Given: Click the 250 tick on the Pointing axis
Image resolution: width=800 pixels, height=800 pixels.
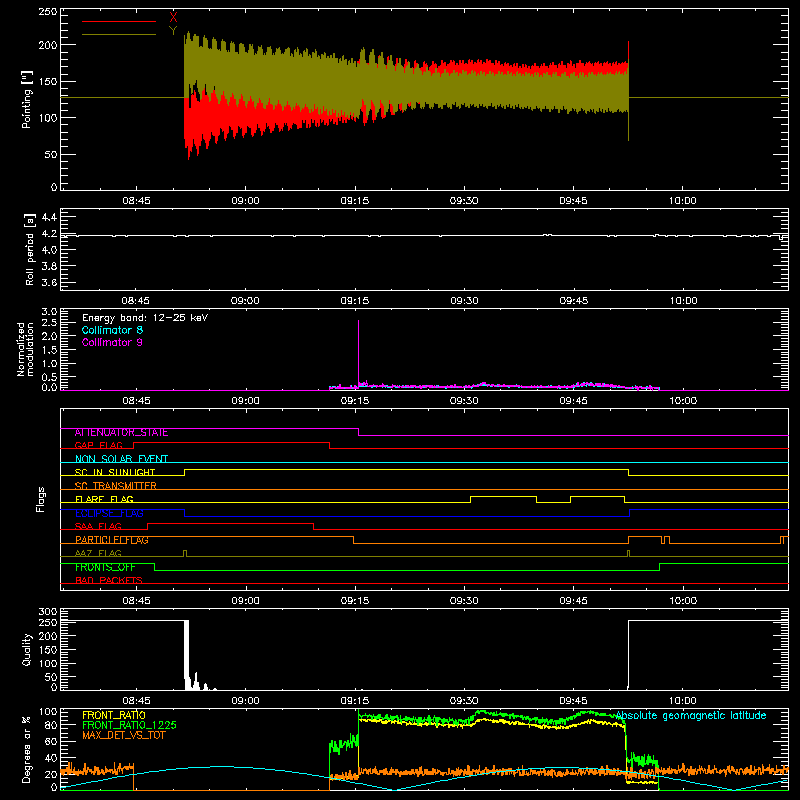Looking at the screenshot, I should click(x=48, y=12).
